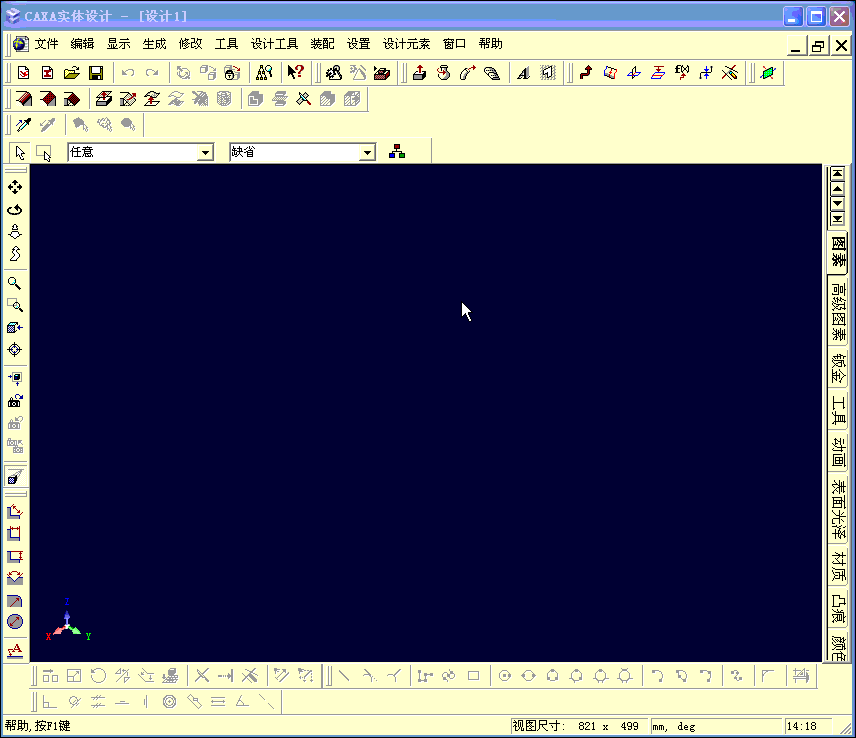Select the orbit rotate camera tool
This screenshot has height=738, width=856.
point(15,210)
